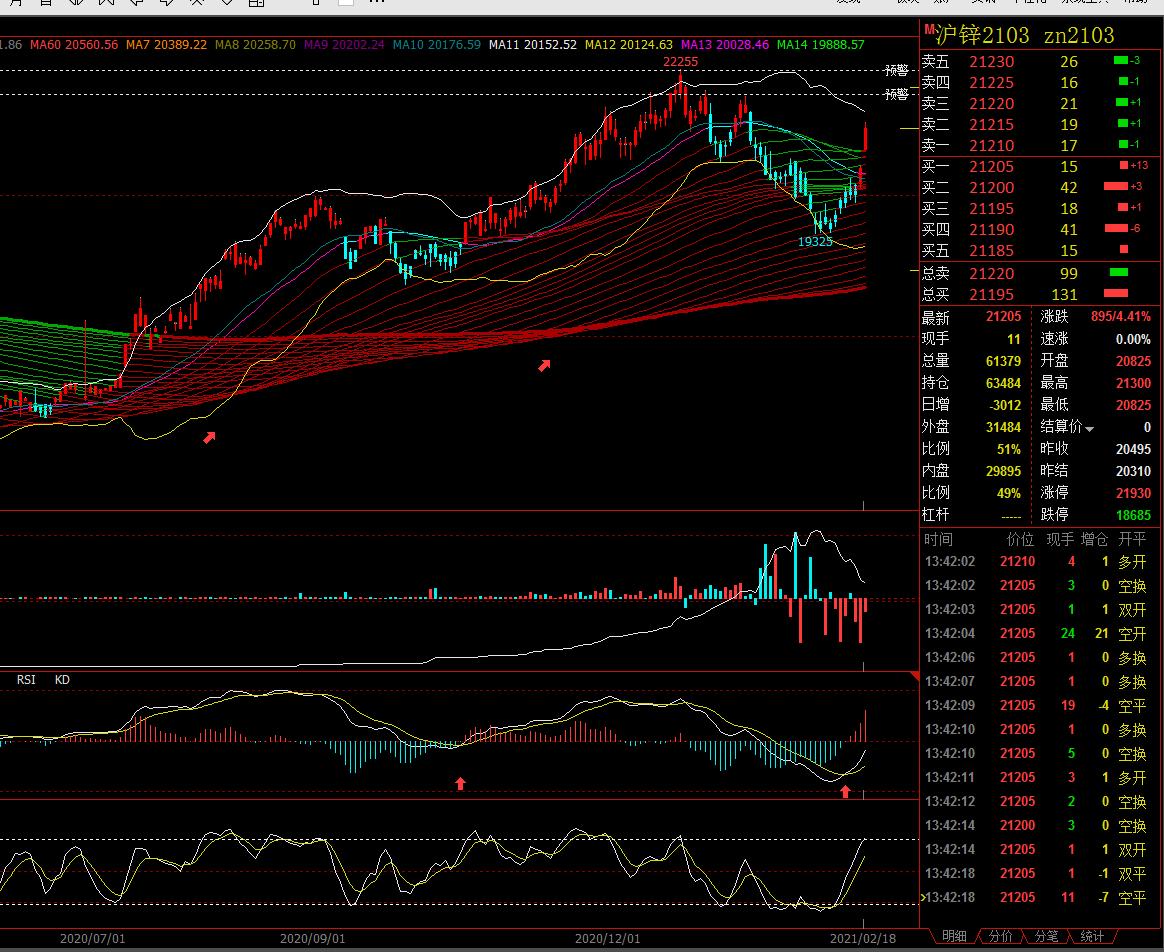Click the MA7 20389.22 legend label
The width and height of the screenshot is (1164, 952).
point(166,45)
